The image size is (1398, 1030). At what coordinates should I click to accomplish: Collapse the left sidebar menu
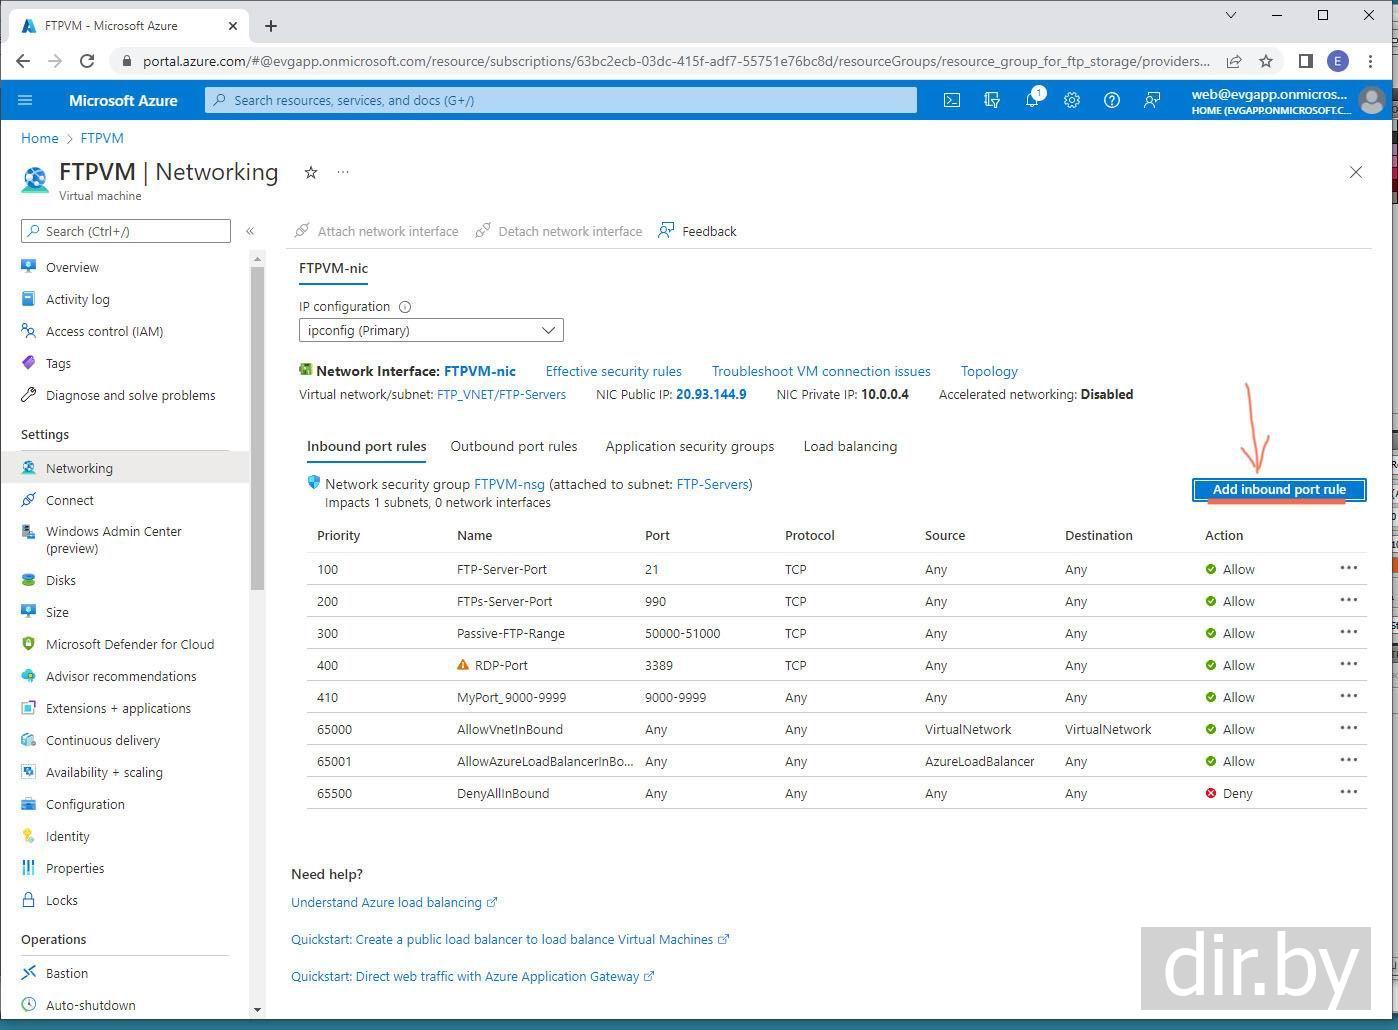[250, 231]
